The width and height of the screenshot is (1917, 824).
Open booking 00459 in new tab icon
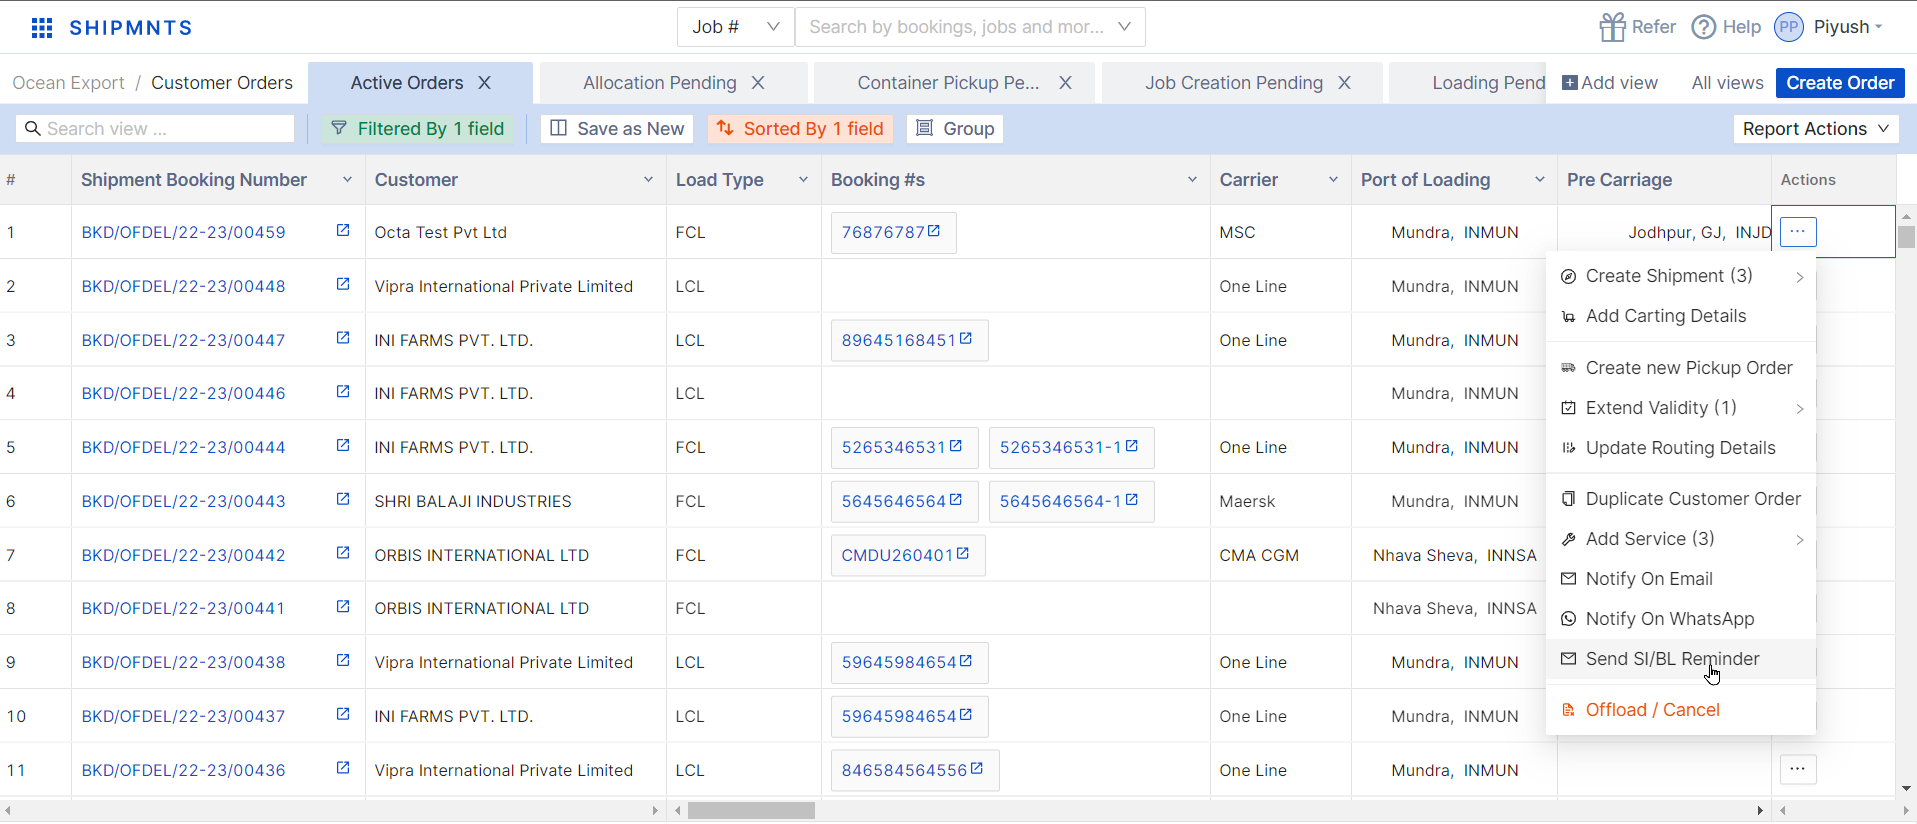point(343,231)
